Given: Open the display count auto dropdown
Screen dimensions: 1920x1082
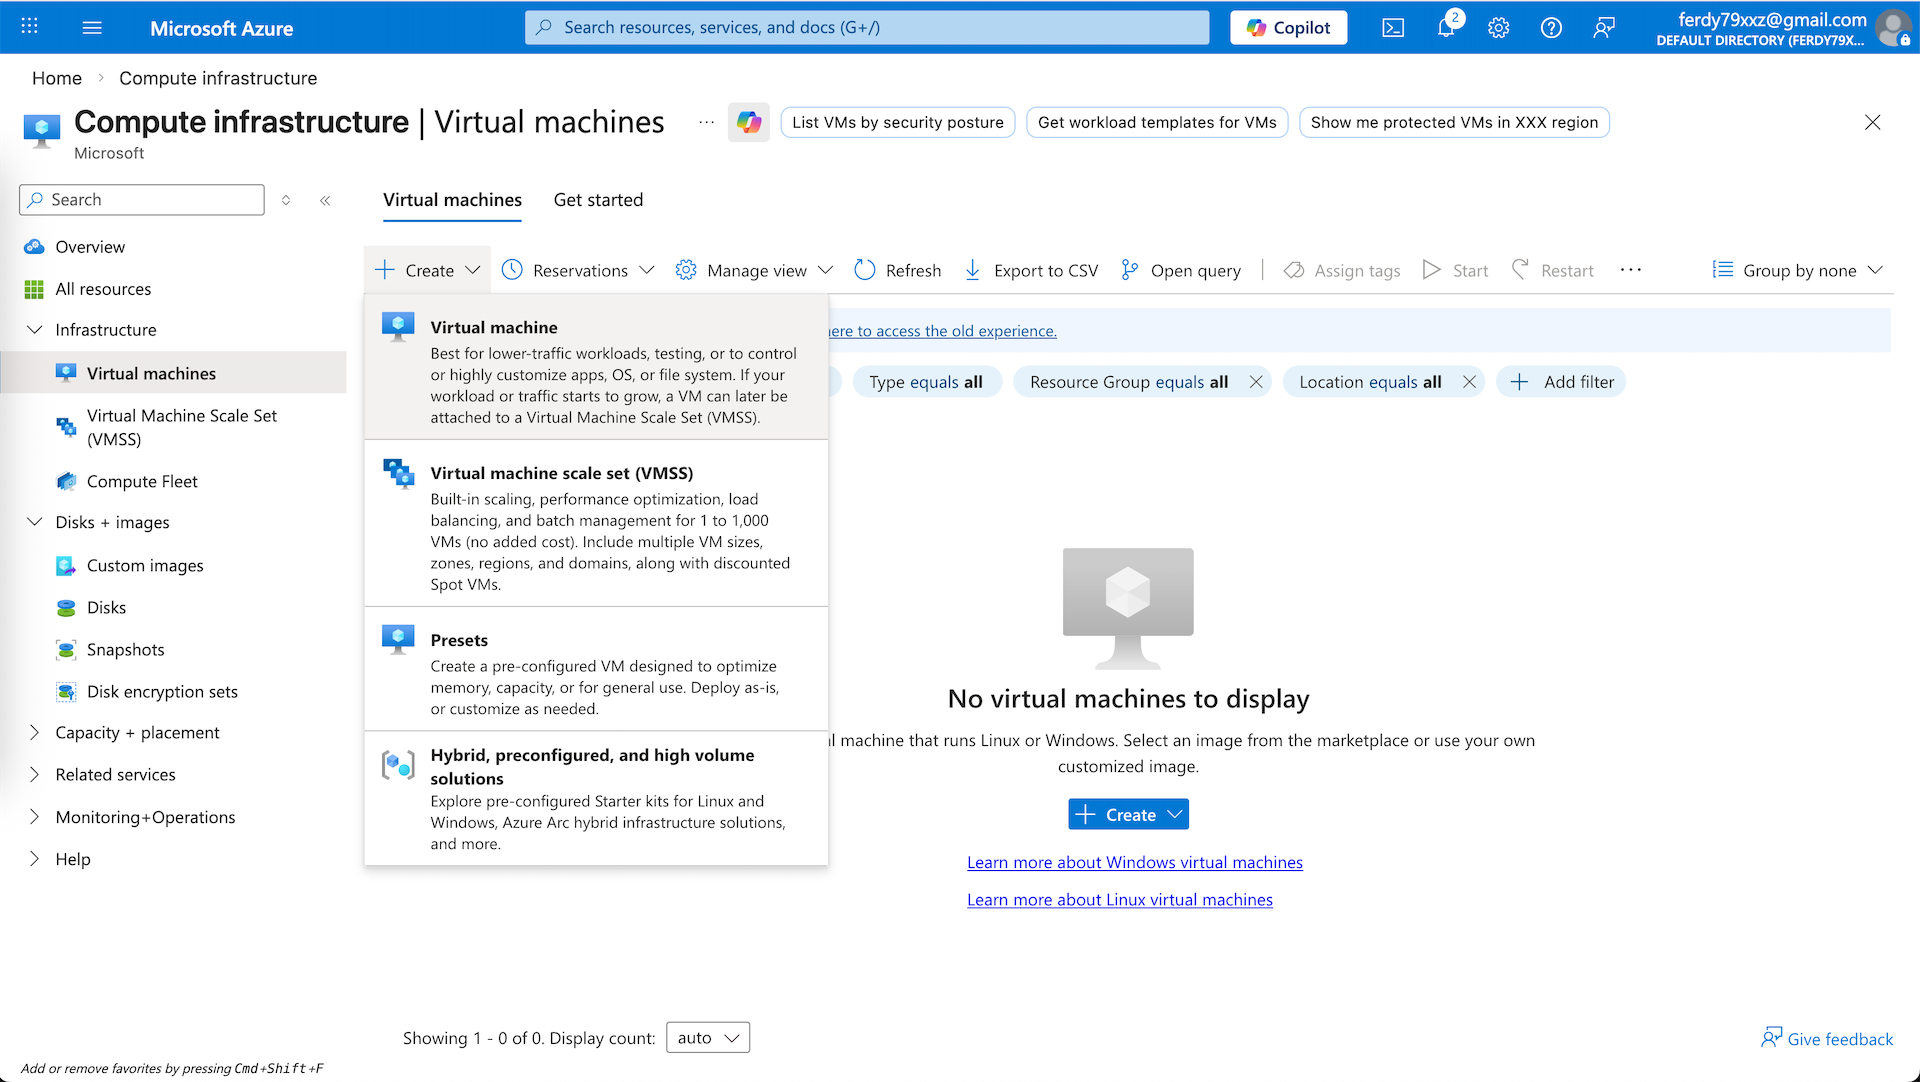Looking at the screenshot, I should coord(708,1038).
